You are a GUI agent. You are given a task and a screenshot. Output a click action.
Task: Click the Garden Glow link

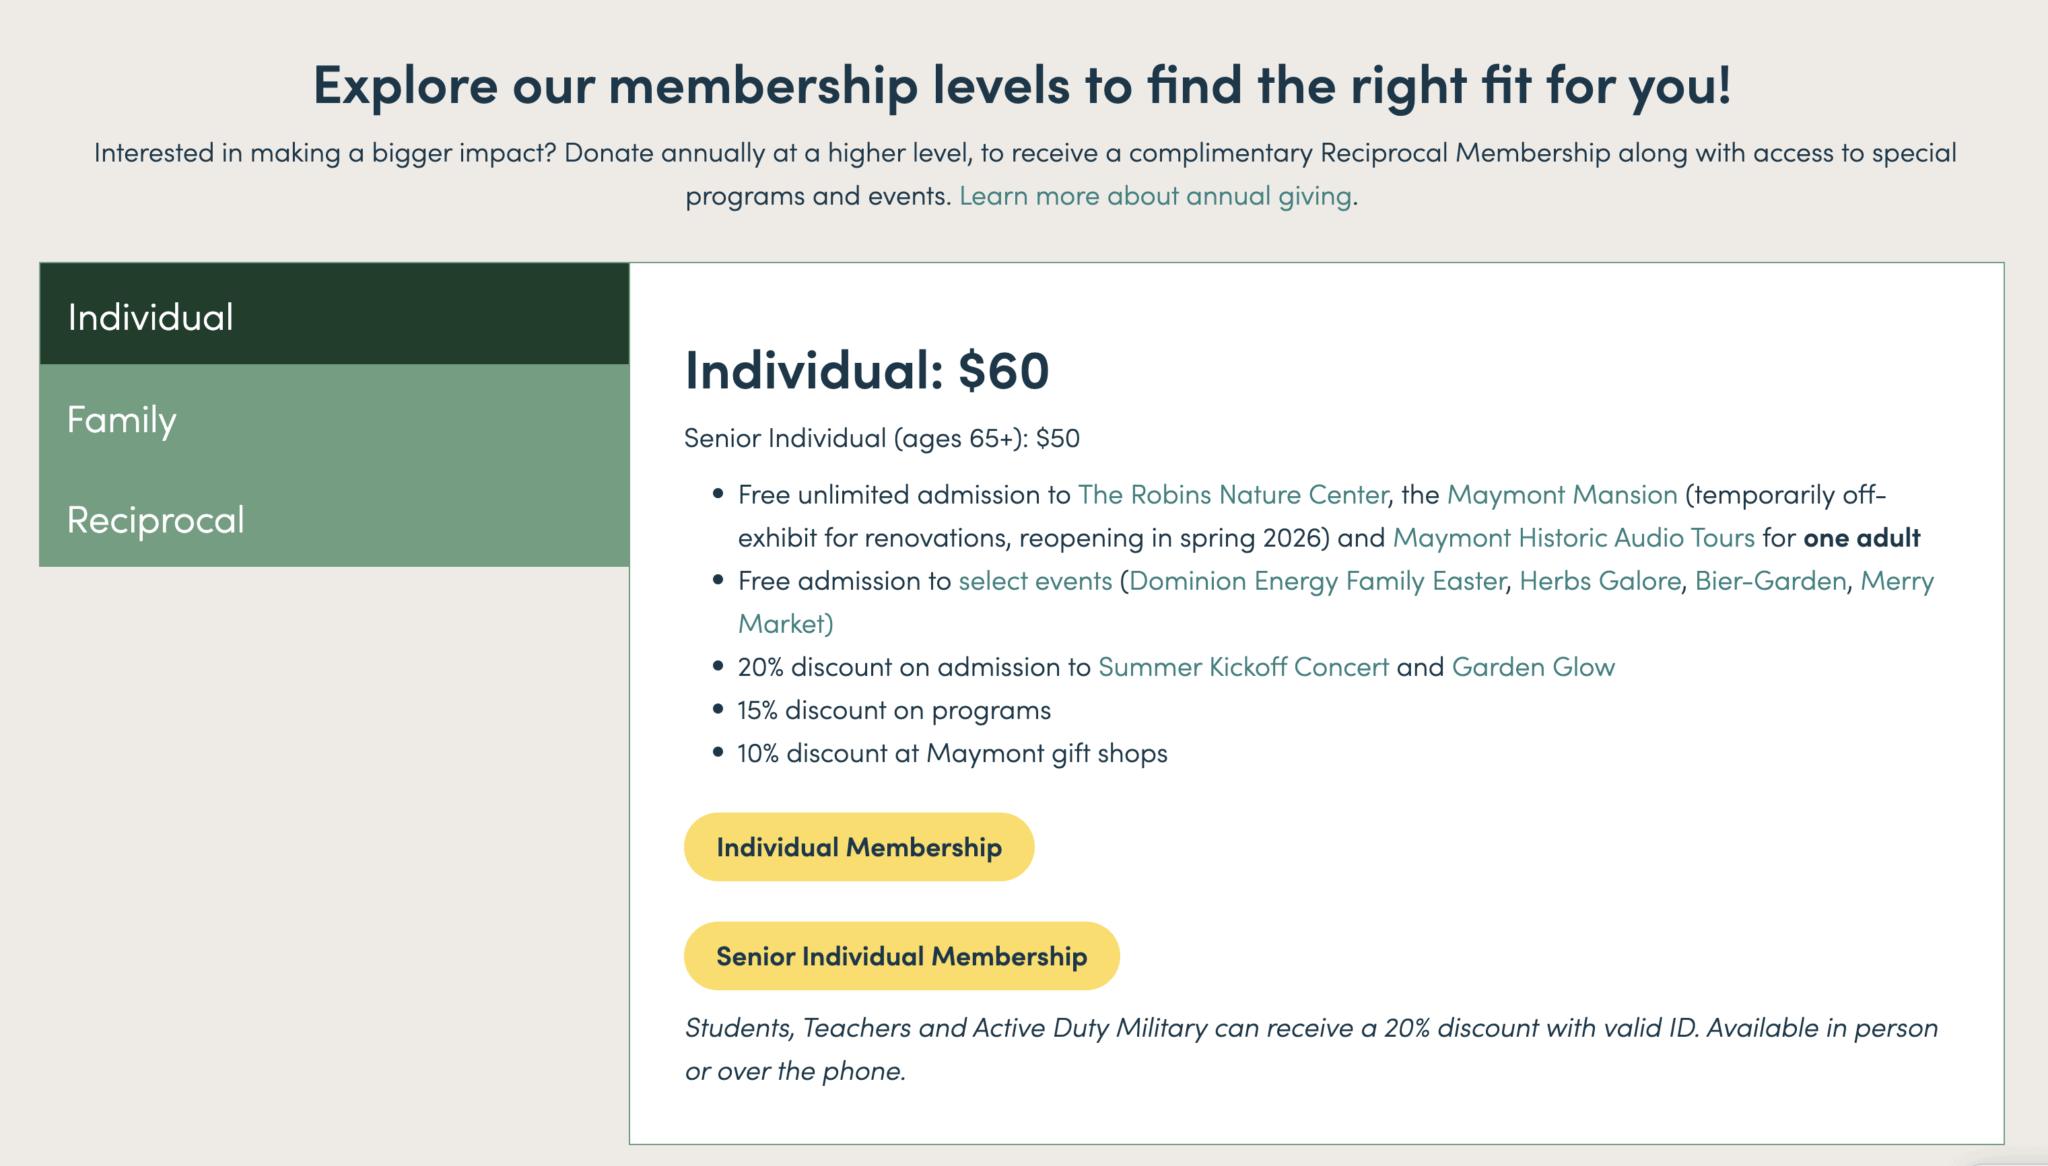coord(1533,667)
